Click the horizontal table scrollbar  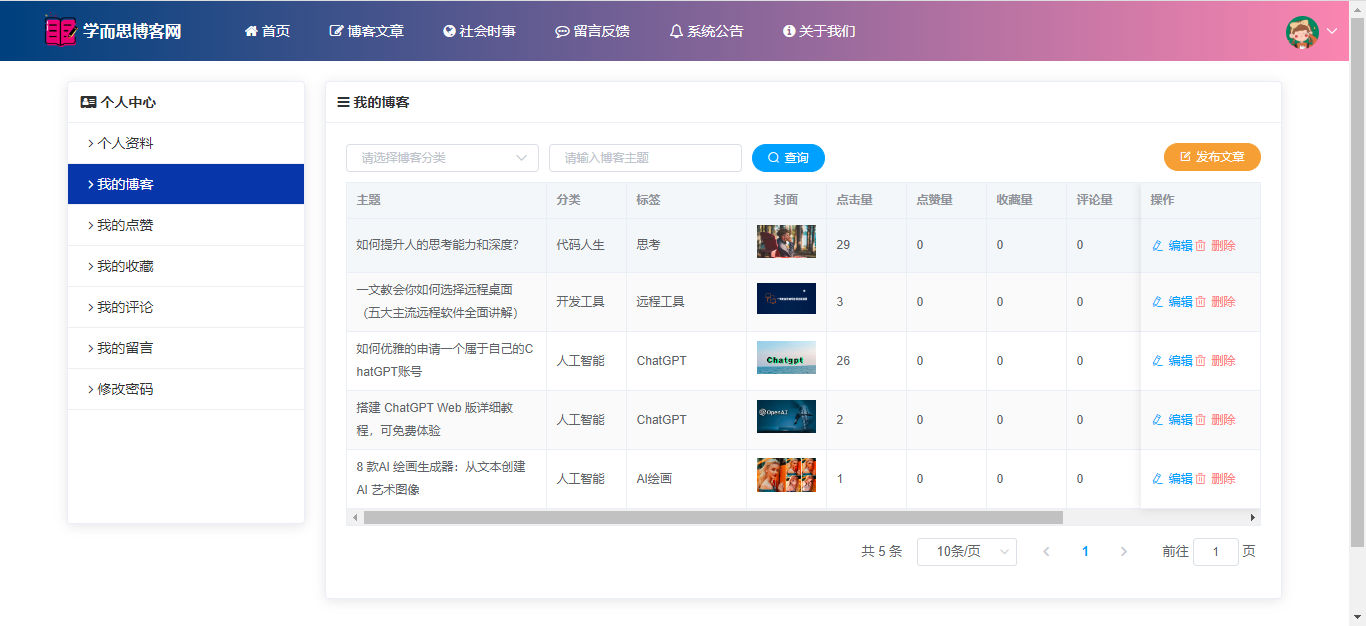pyautogui.click(x=712, y=518)
